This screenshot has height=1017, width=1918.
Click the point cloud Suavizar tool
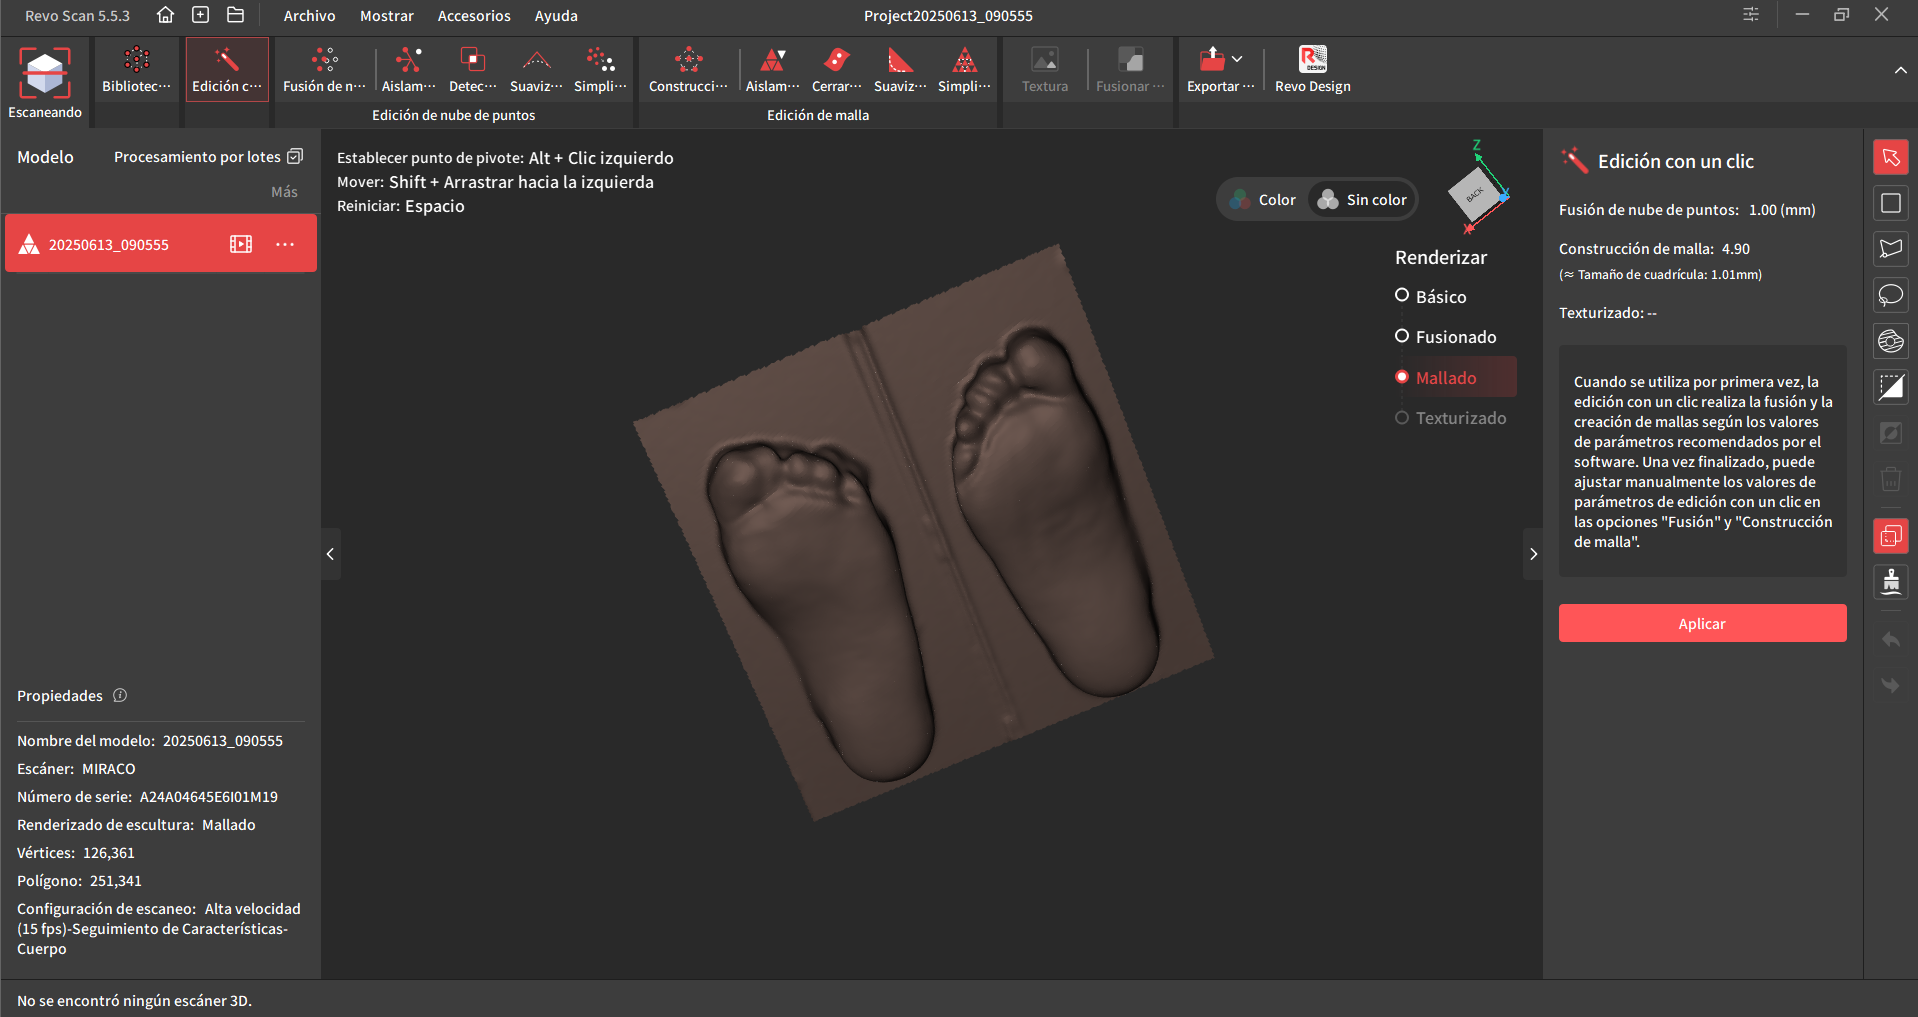[x=536, y=70]
